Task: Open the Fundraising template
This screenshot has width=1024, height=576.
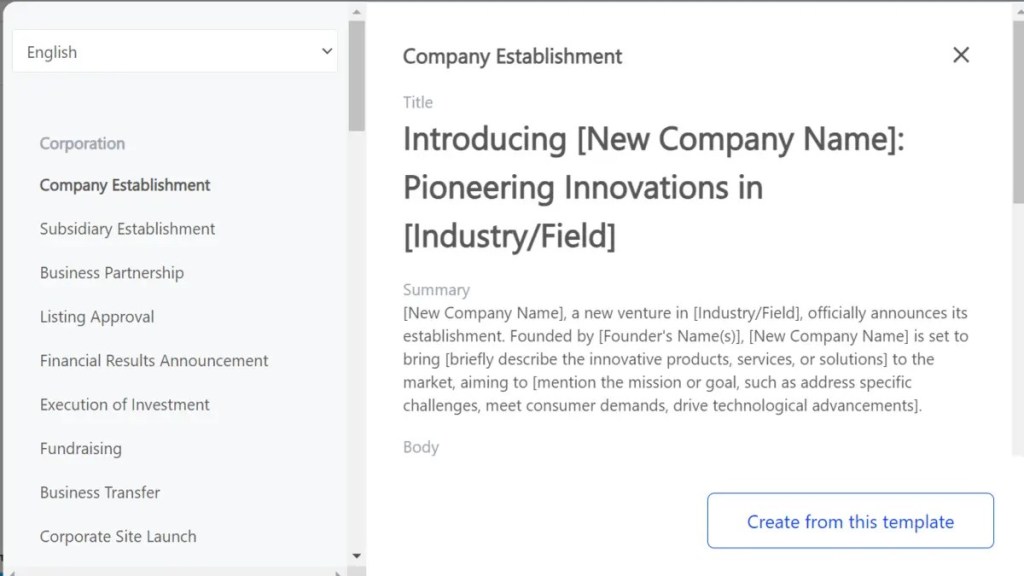Action: pos(80,449)
